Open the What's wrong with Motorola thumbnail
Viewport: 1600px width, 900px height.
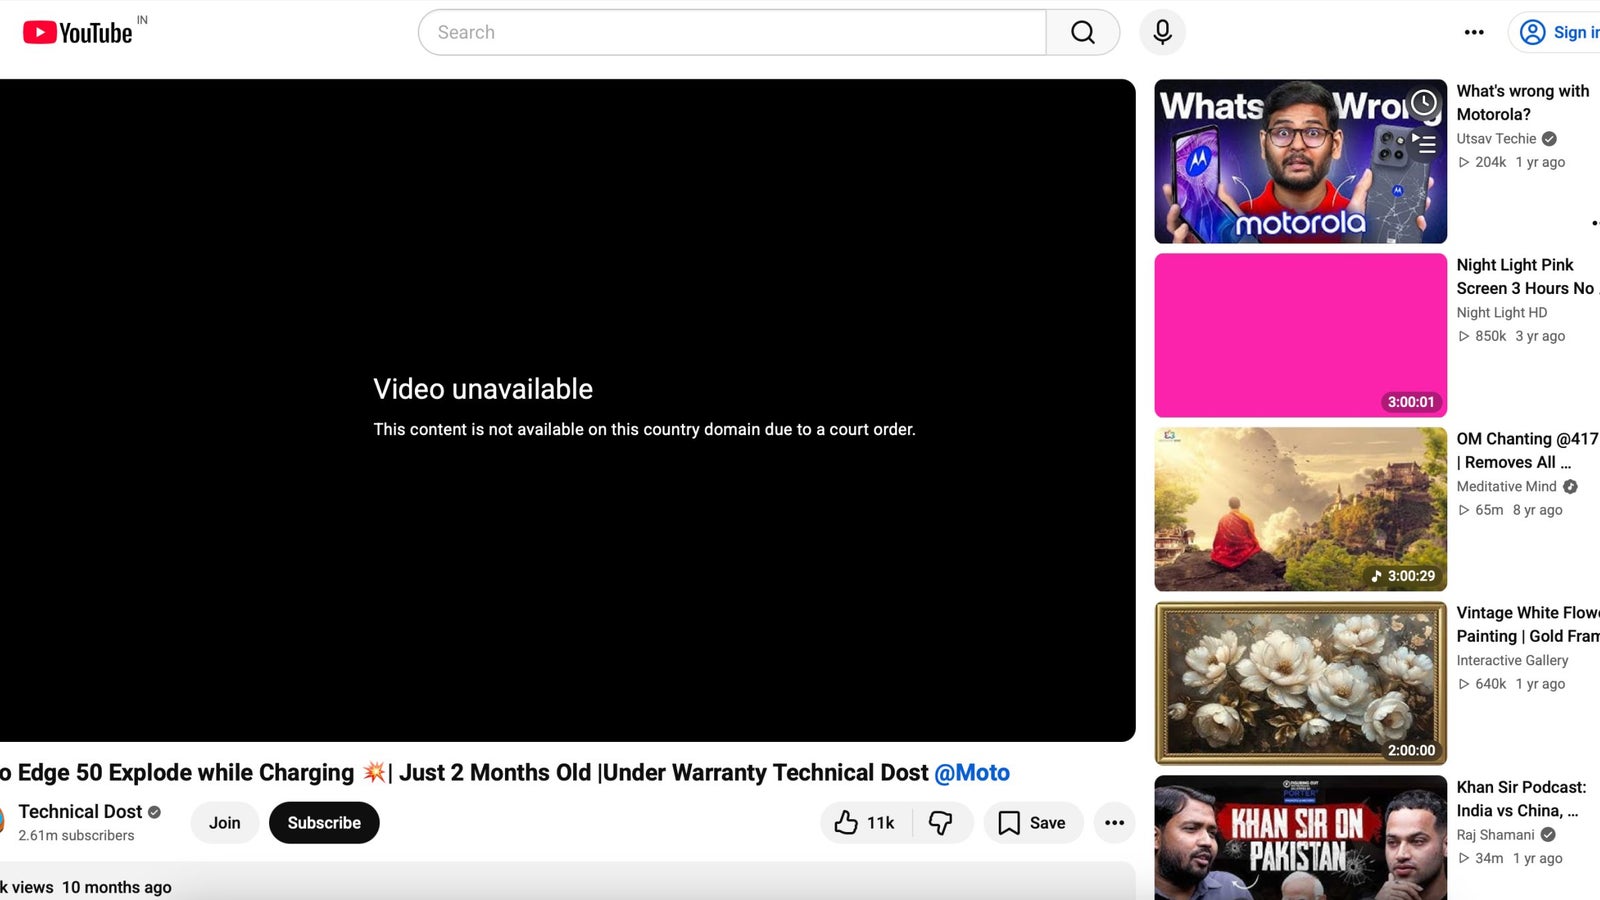point(1300,161)
